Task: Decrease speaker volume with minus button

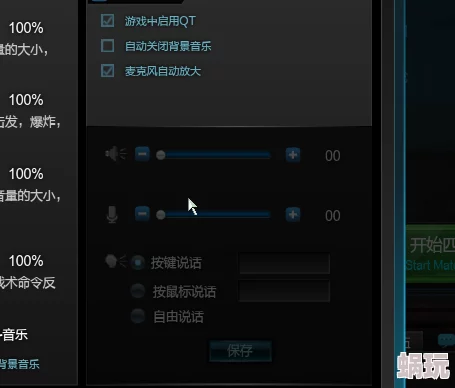Action: click(142, 154)
